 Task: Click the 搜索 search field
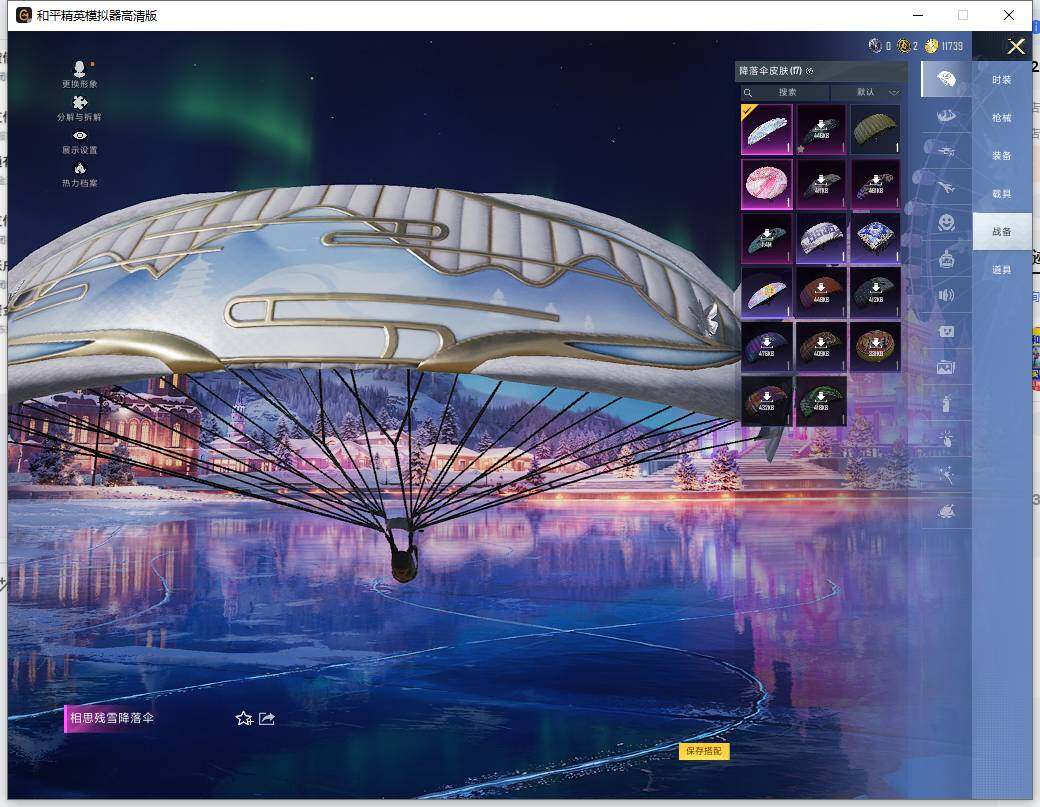tap(785, 92)
